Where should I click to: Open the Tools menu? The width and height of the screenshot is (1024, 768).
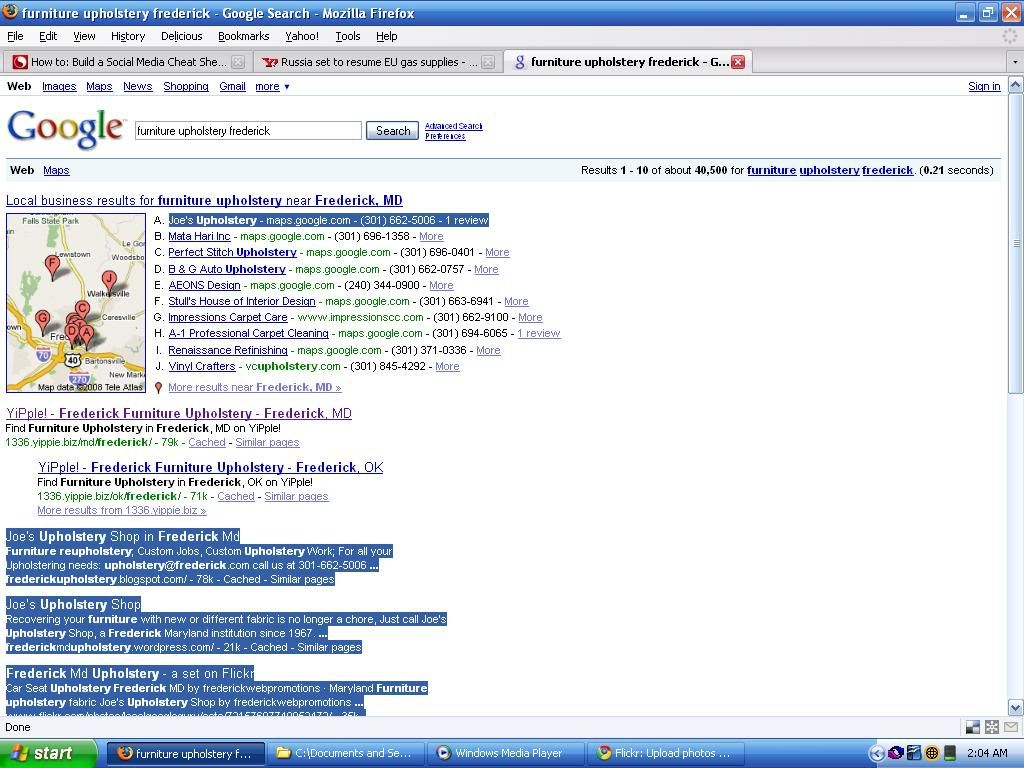pos(347,36)
